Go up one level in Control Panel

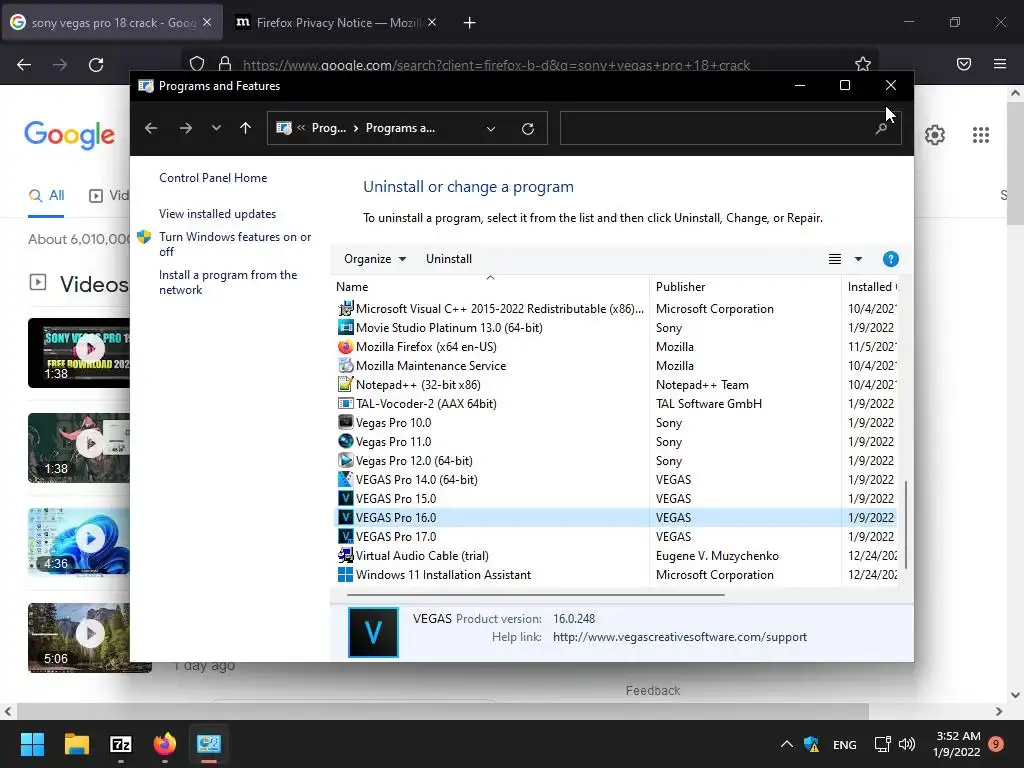coord(246,128)
